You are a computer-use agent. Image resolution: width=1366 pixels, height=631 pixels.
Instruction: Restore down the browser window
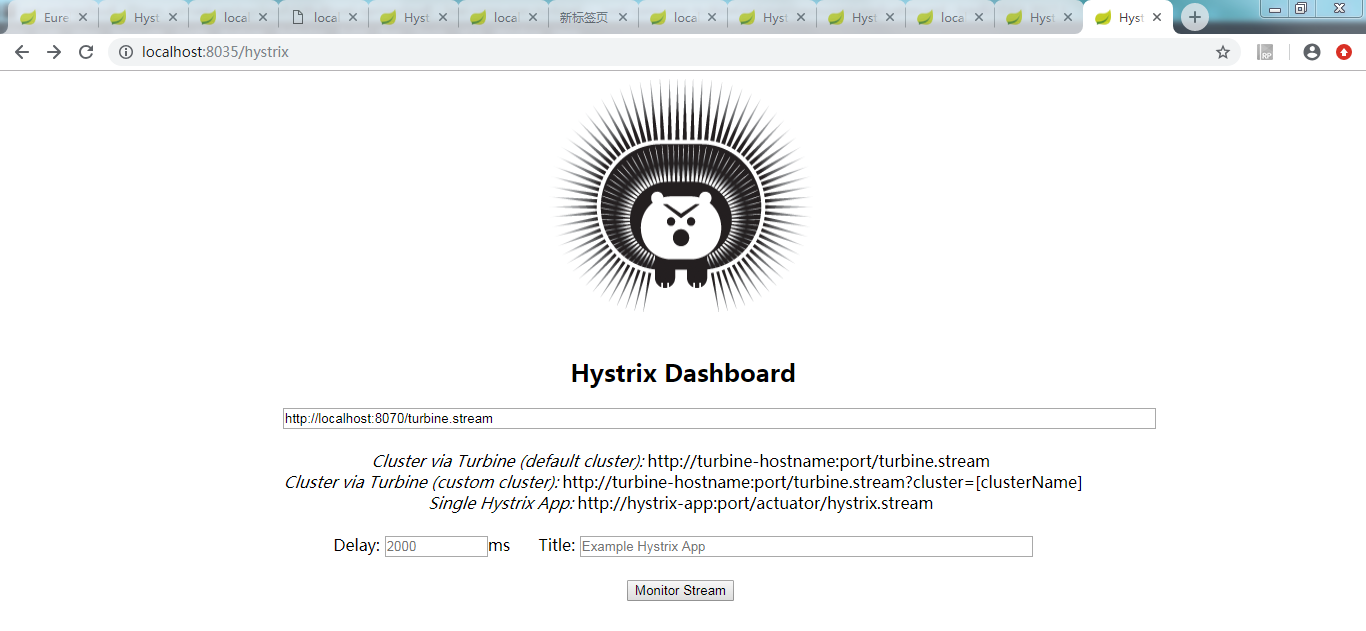tap(1301, 9)
